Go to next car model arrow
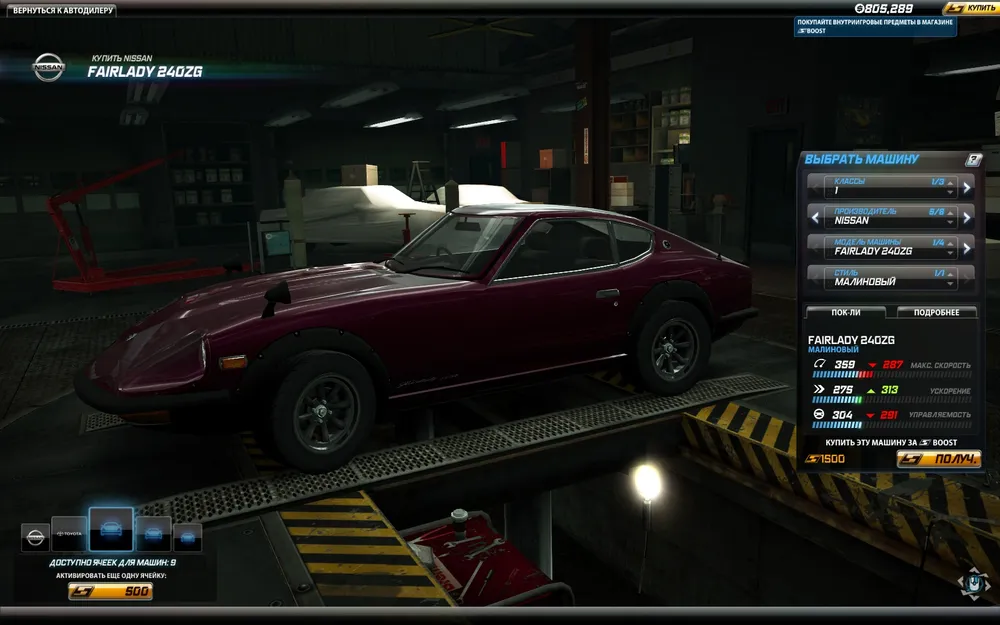Image resolution: width=1000 pixels, height=625 pixels. 966,247
